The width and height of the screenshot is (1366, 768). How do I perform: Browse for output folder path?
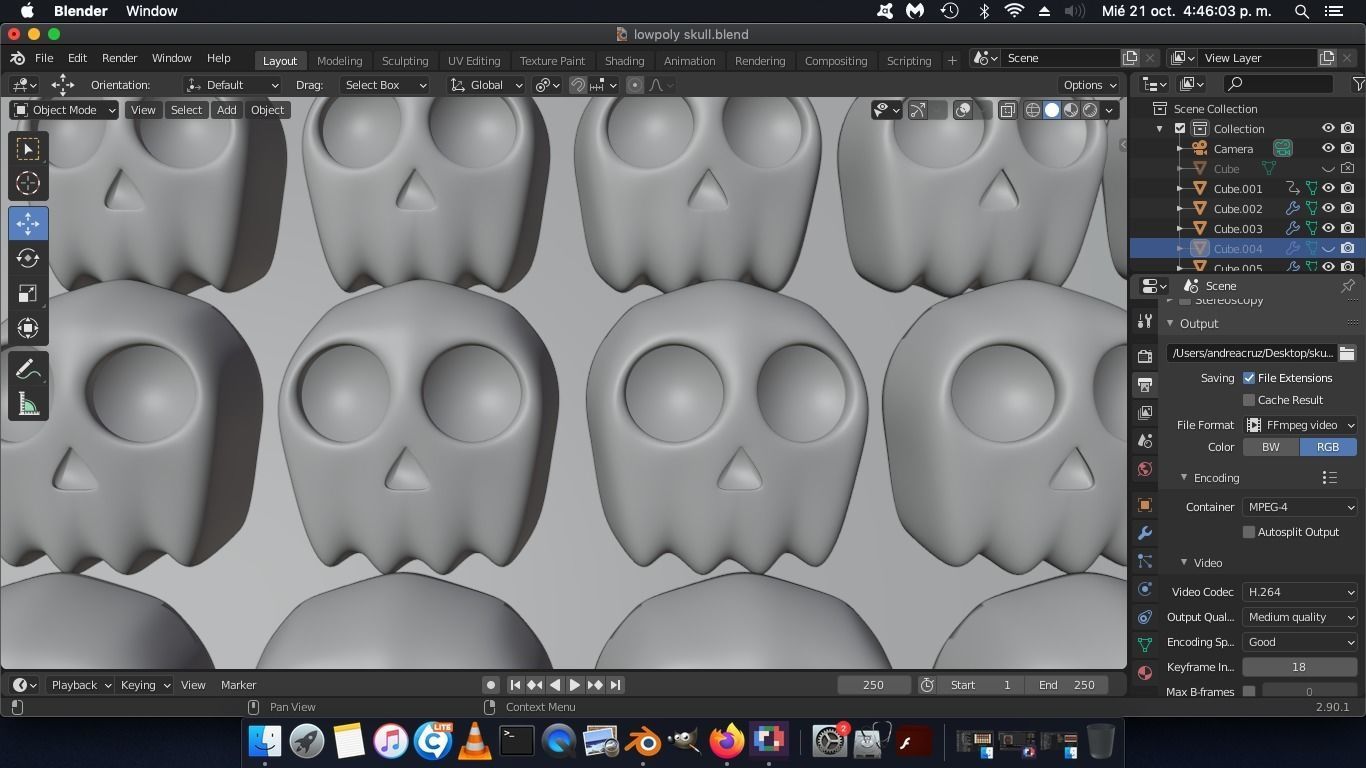[1347, 353]
